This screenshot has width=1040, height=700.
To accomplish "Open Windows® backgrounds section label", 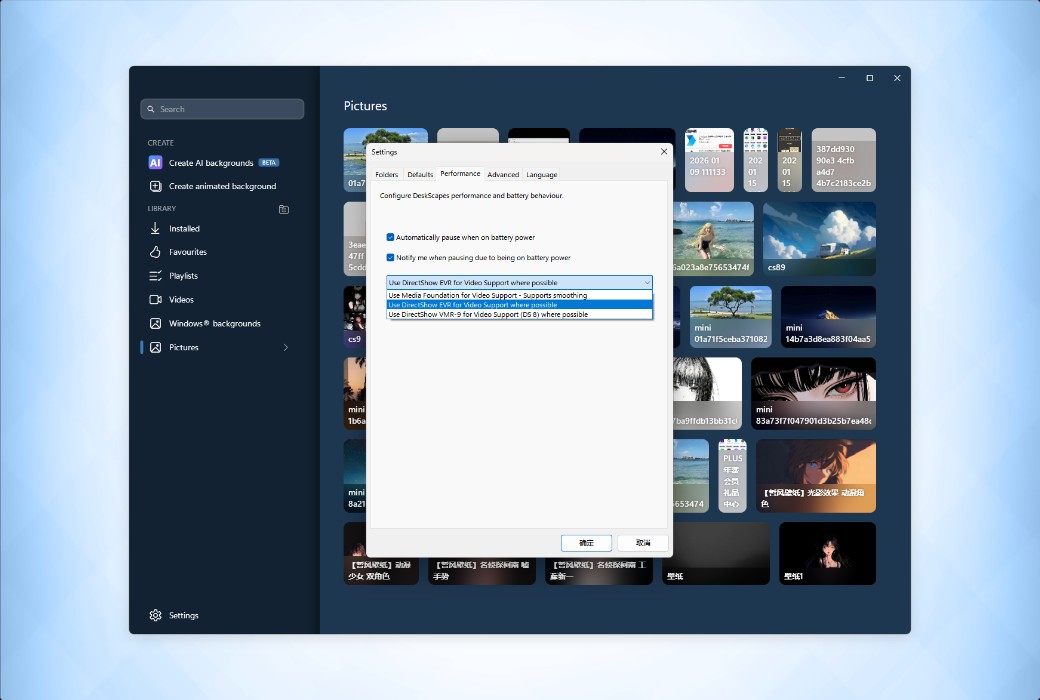I will pos(215,324).
